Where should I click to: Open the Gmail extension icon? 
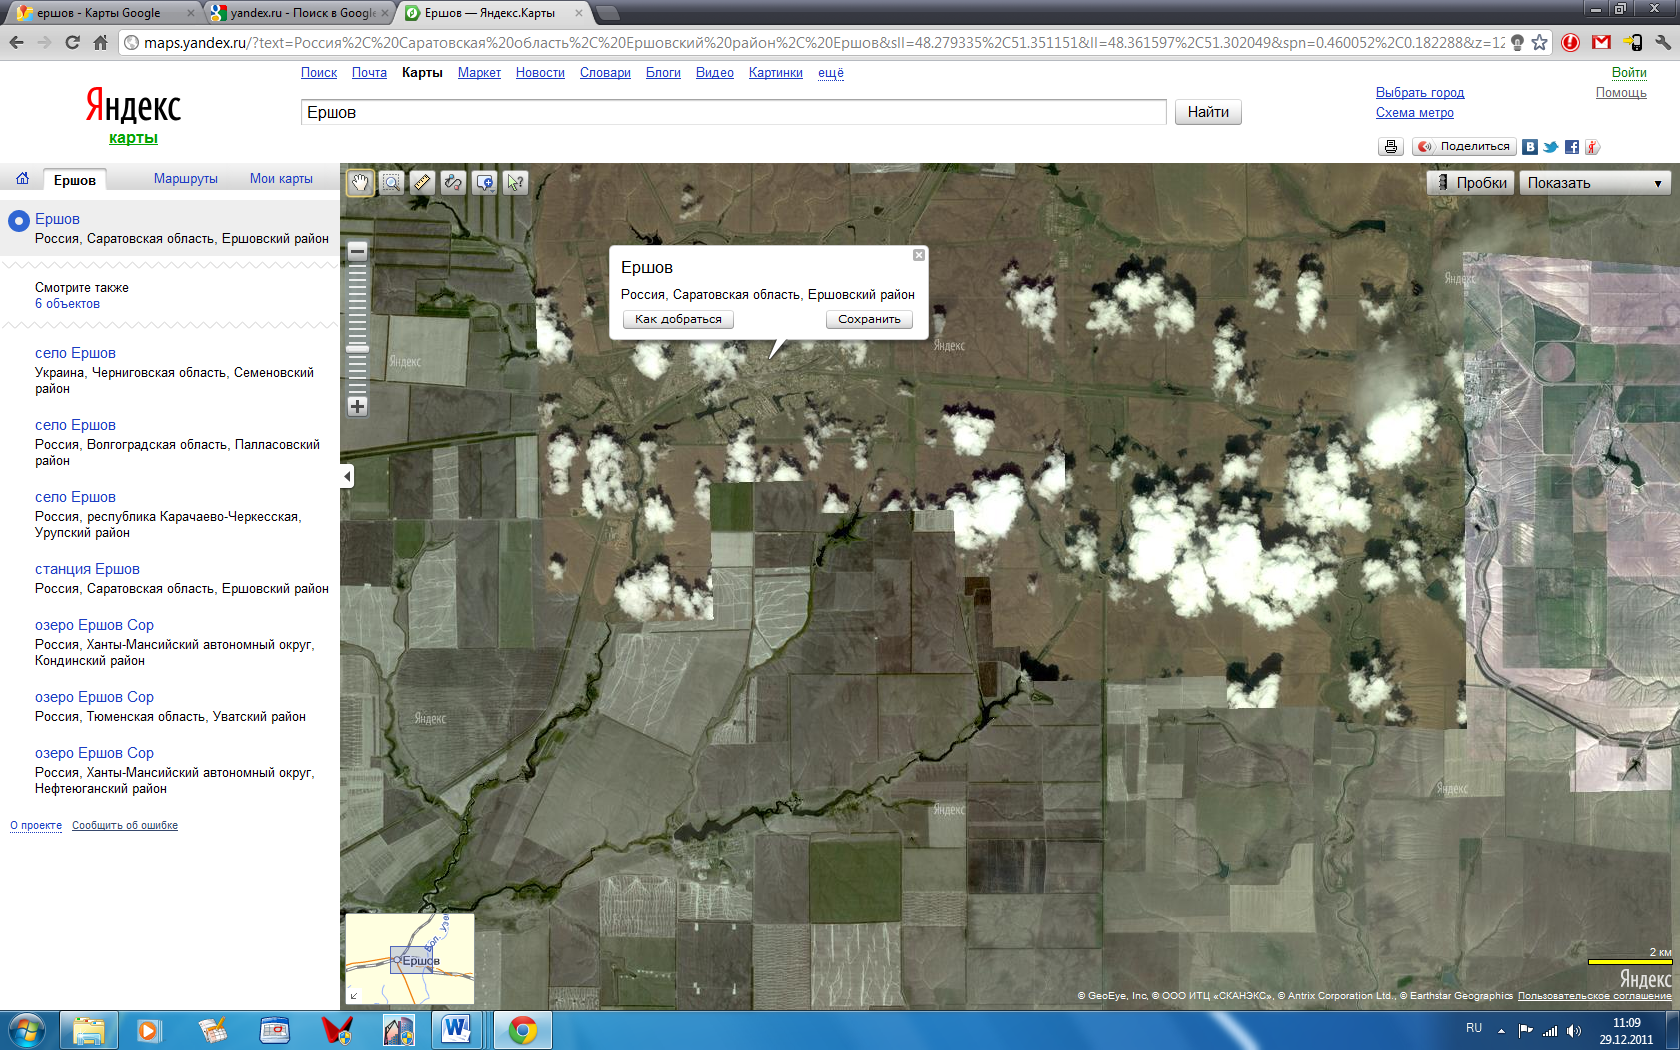tap(1602, 42)
